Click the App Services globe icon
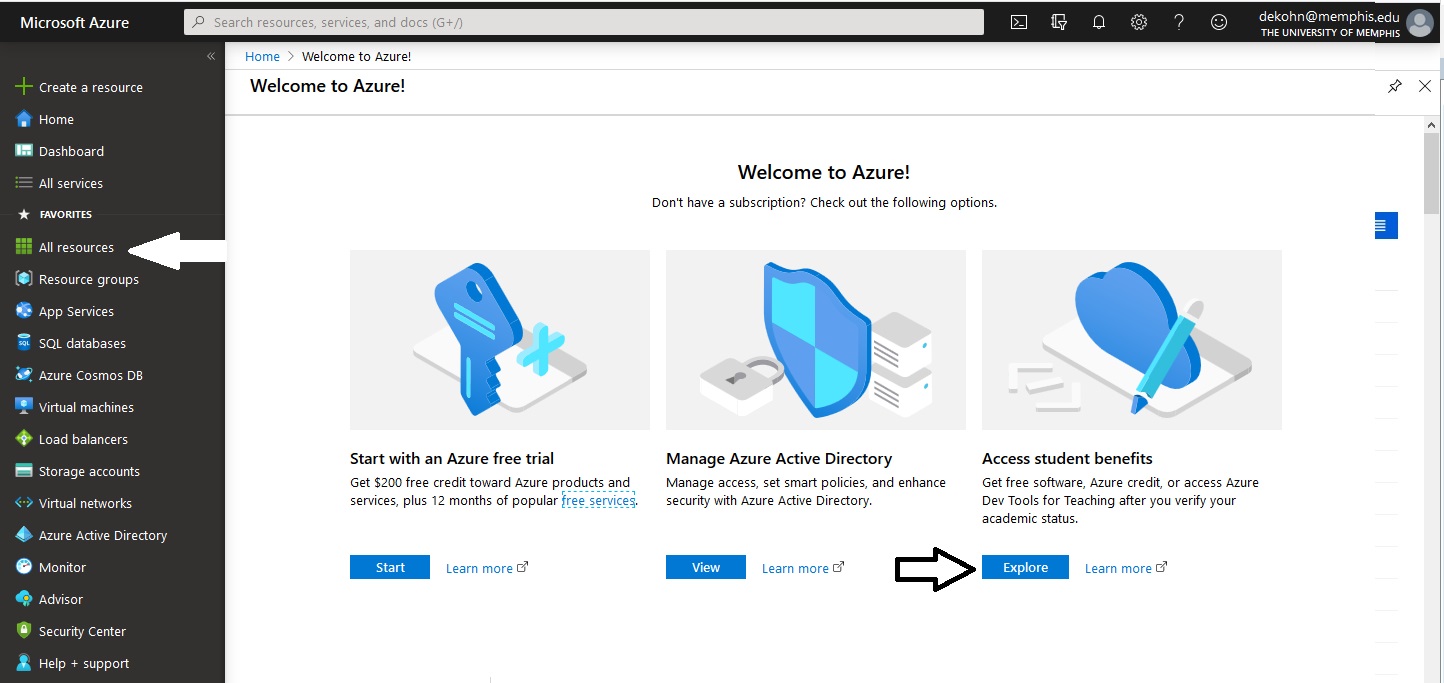Image resolution: width=1444 pixels, height=683 pixels. tap(24, 311)
